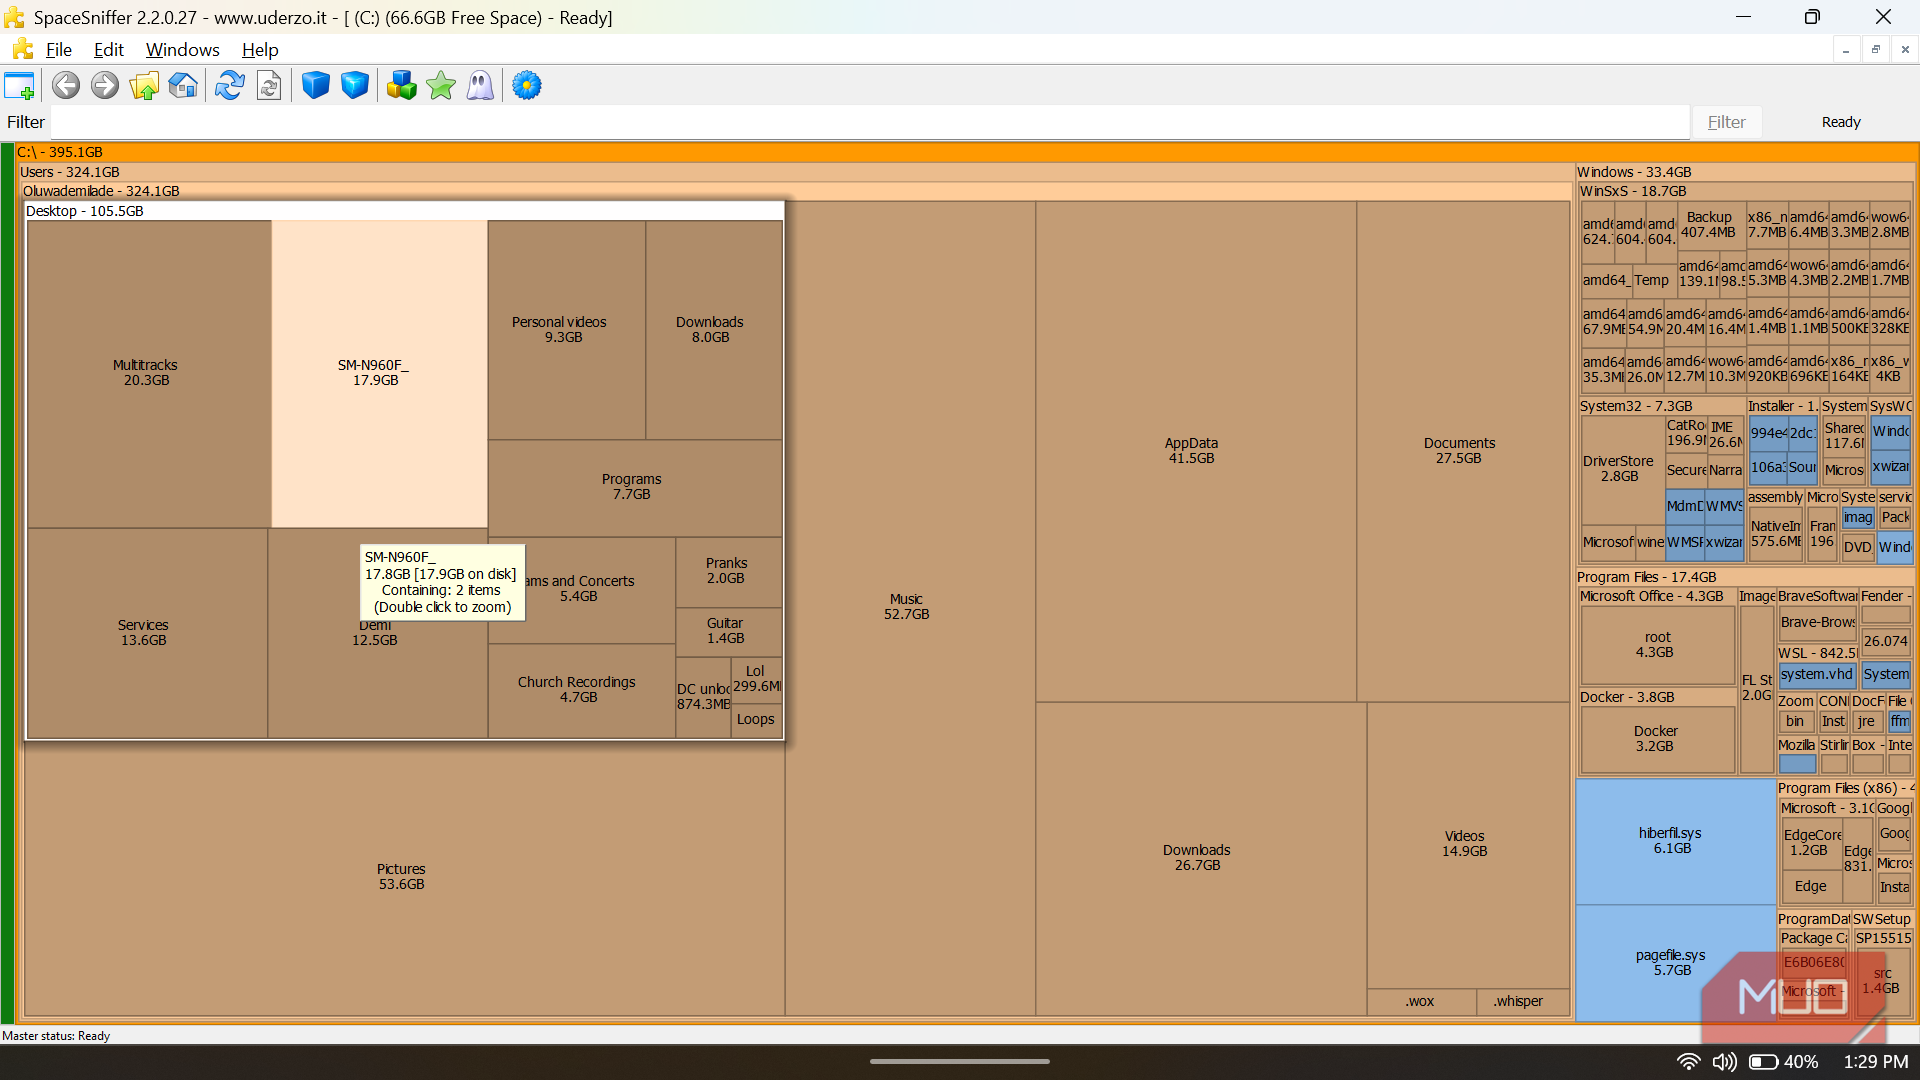Click the solid blue cube icon
1920x1080 pixels.
[316, 86]
